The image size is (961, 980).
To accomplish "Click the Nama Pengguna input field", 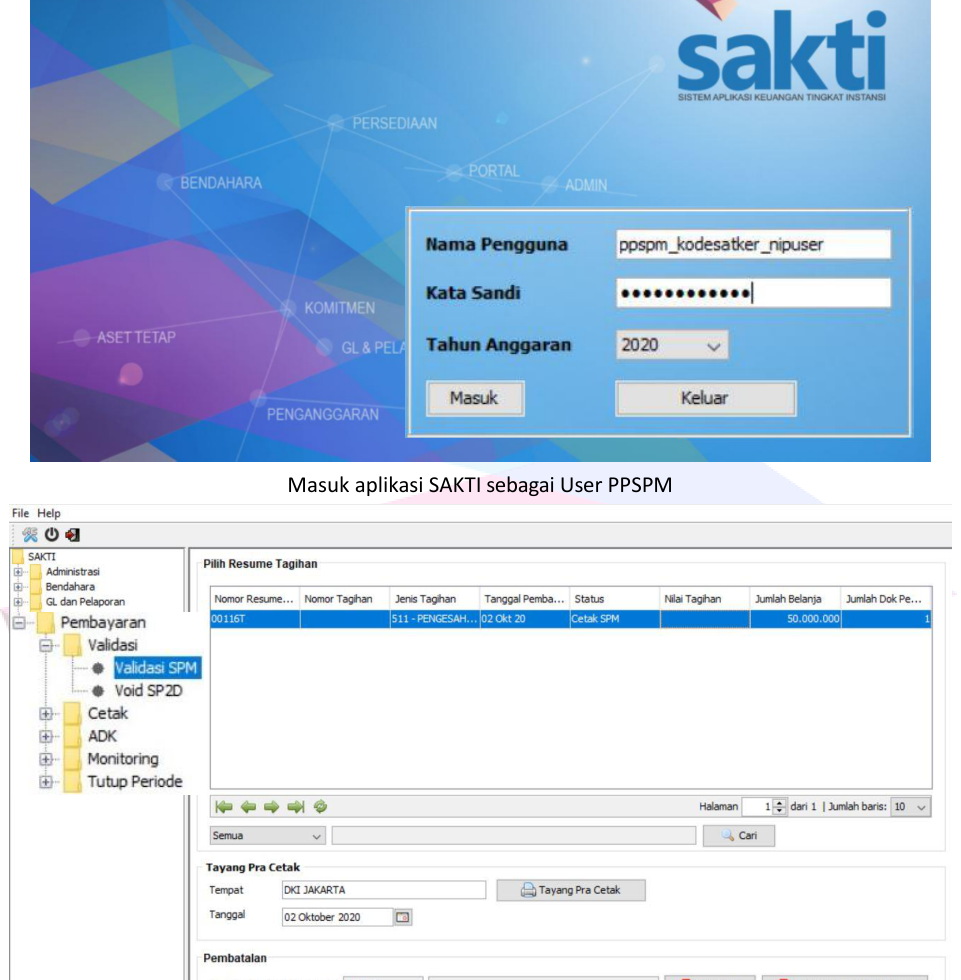I will point(752,244).
